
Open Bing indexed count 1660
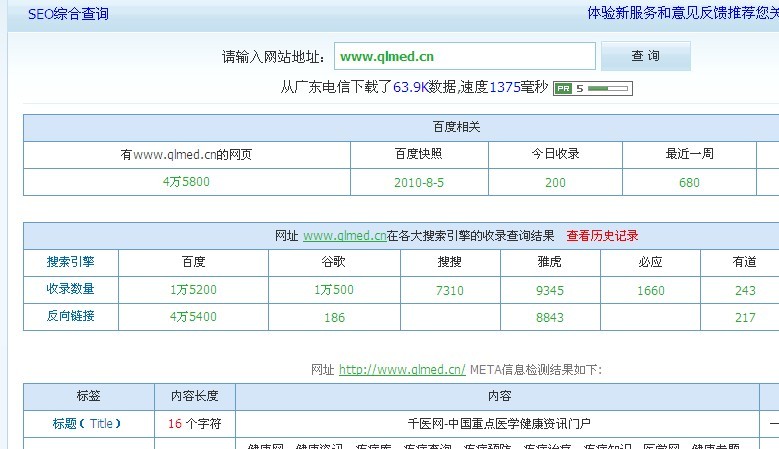click(x=650, y=291)
